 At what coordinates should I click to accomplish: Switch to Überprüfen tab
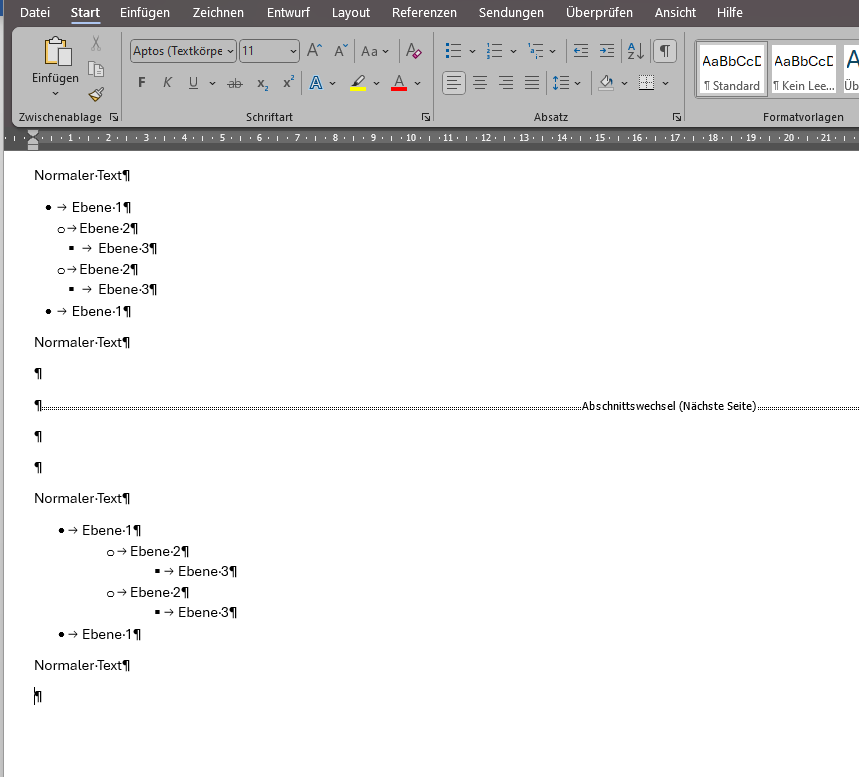pos(599,12)
